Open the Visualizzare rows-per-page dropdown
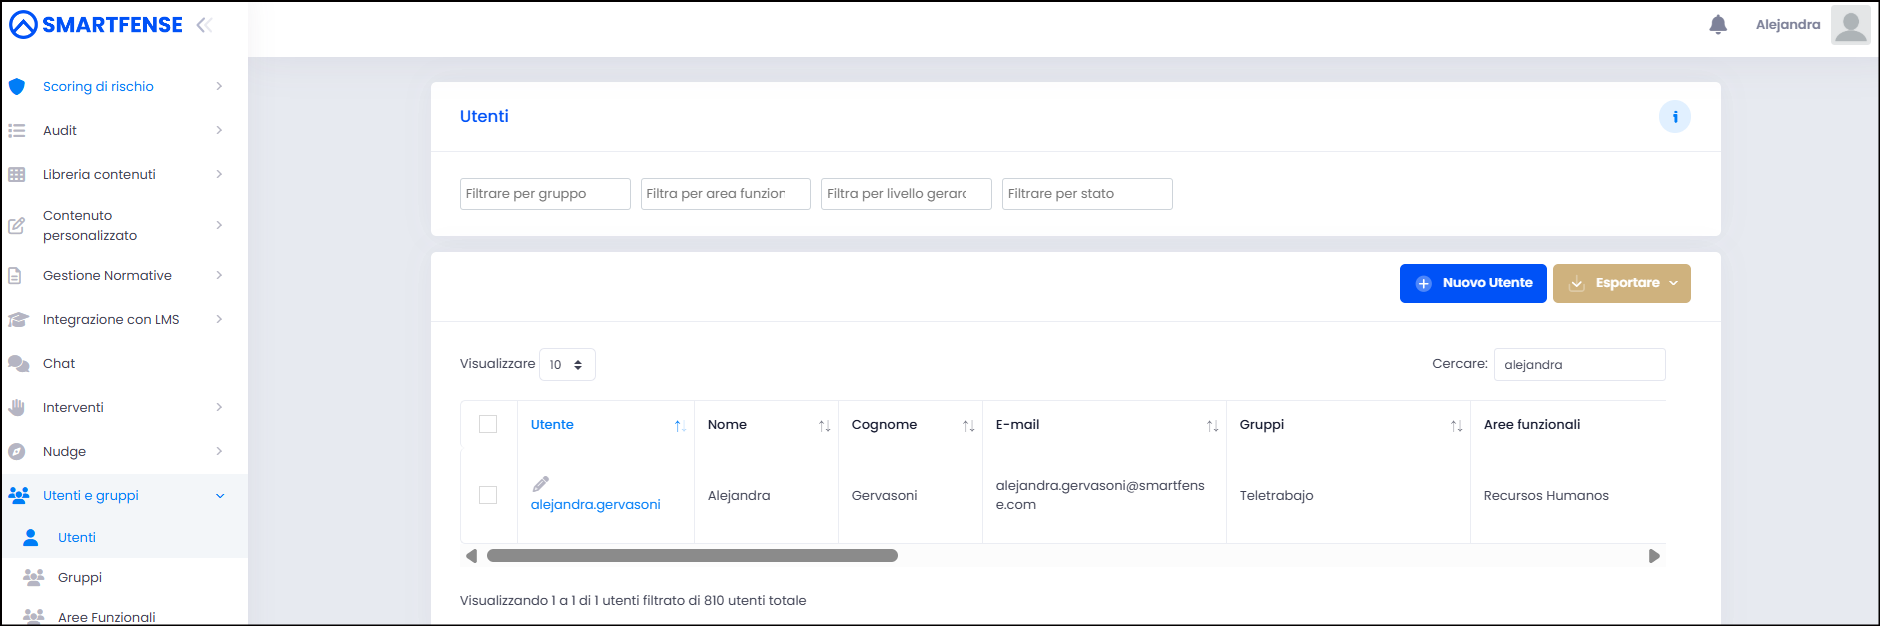The image size is (1880, 626). (567, 365)
